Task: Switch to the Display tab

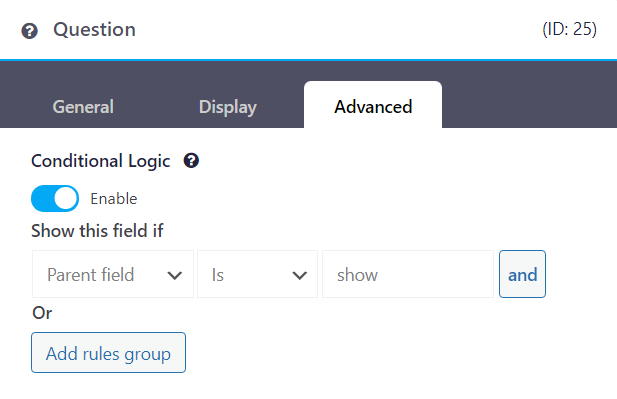Action: pyautogui.click(x=227, y=107)
